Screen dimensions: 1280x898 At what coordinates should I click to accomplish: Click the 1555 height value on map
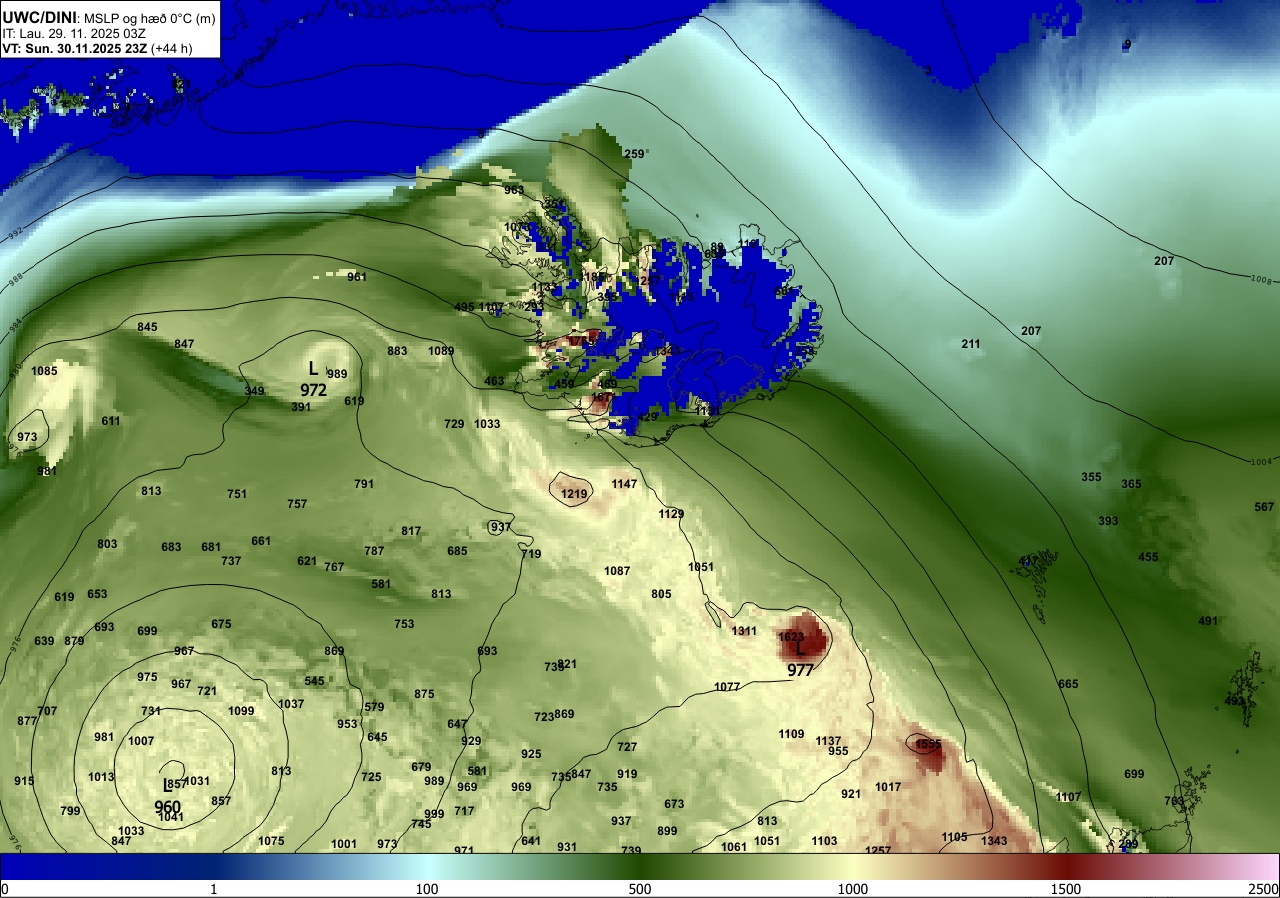928,744
